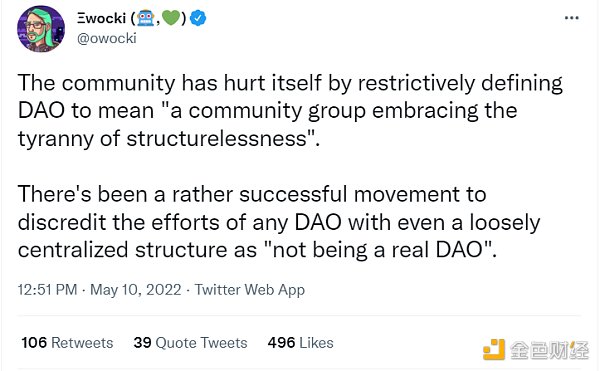Image resolution: width=600 pixels, height=371 pixels.
Task: Click the blue verified badge
Action: pyautogui.click(x=198, y=18)
